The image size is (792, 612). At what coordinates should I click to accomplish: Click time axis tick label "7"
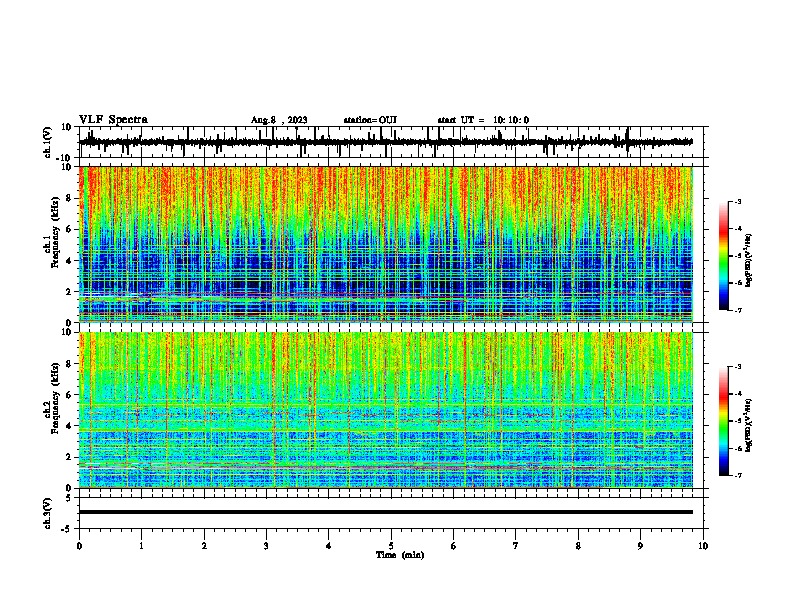(x=516, y=546)
